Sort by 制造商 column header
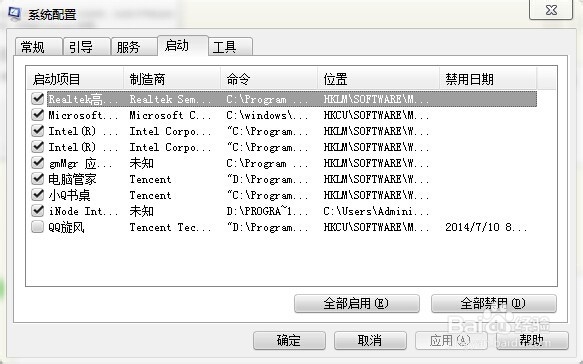This screenshot has width=583, height=364. click(x=172, y=79)
